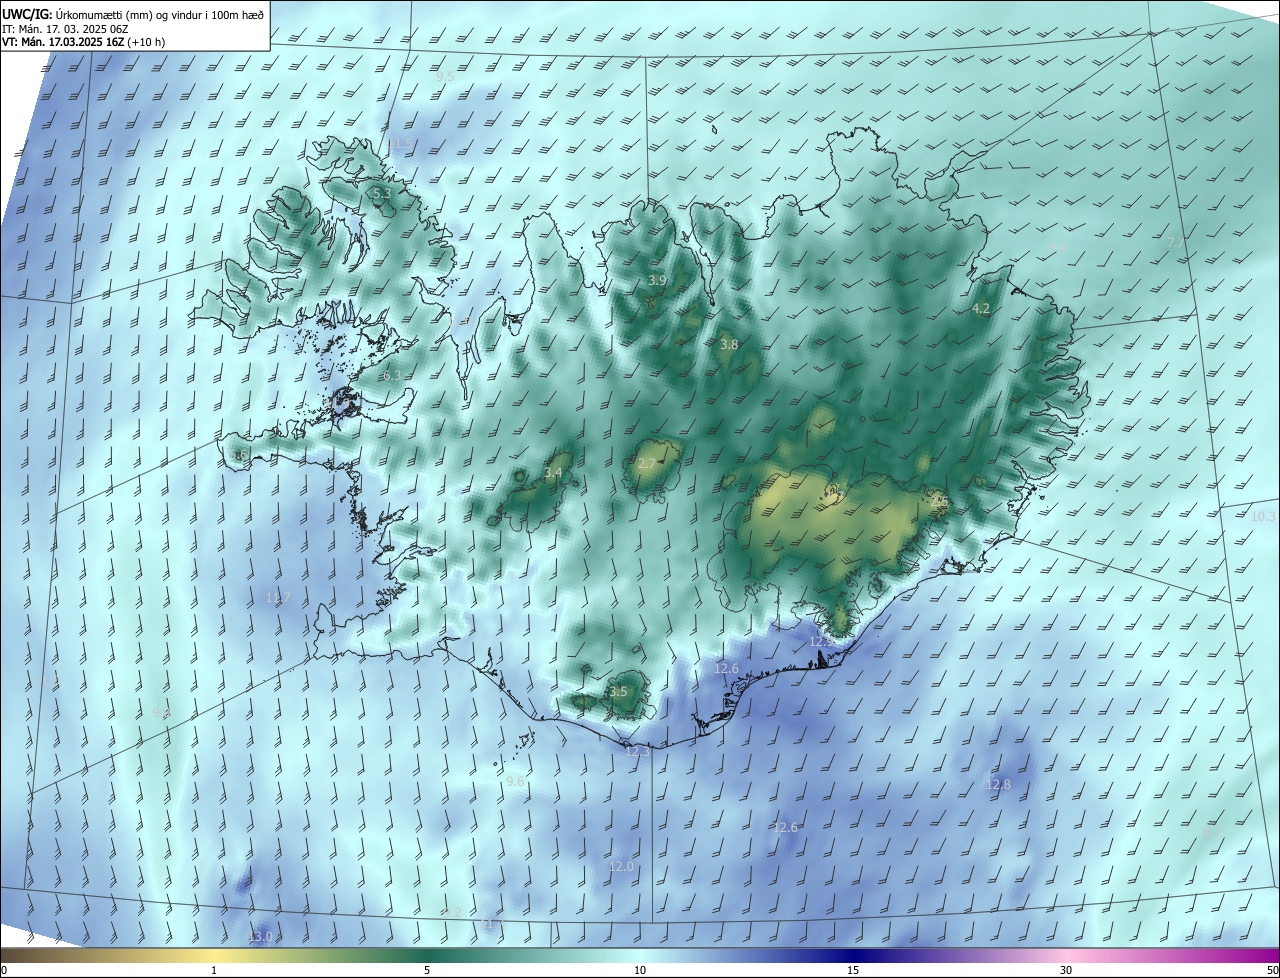The width and height of the screenshot is (1280, 978).
Task: Pick the 3.9 value in northern Iceland
Action: click(657, 281)
